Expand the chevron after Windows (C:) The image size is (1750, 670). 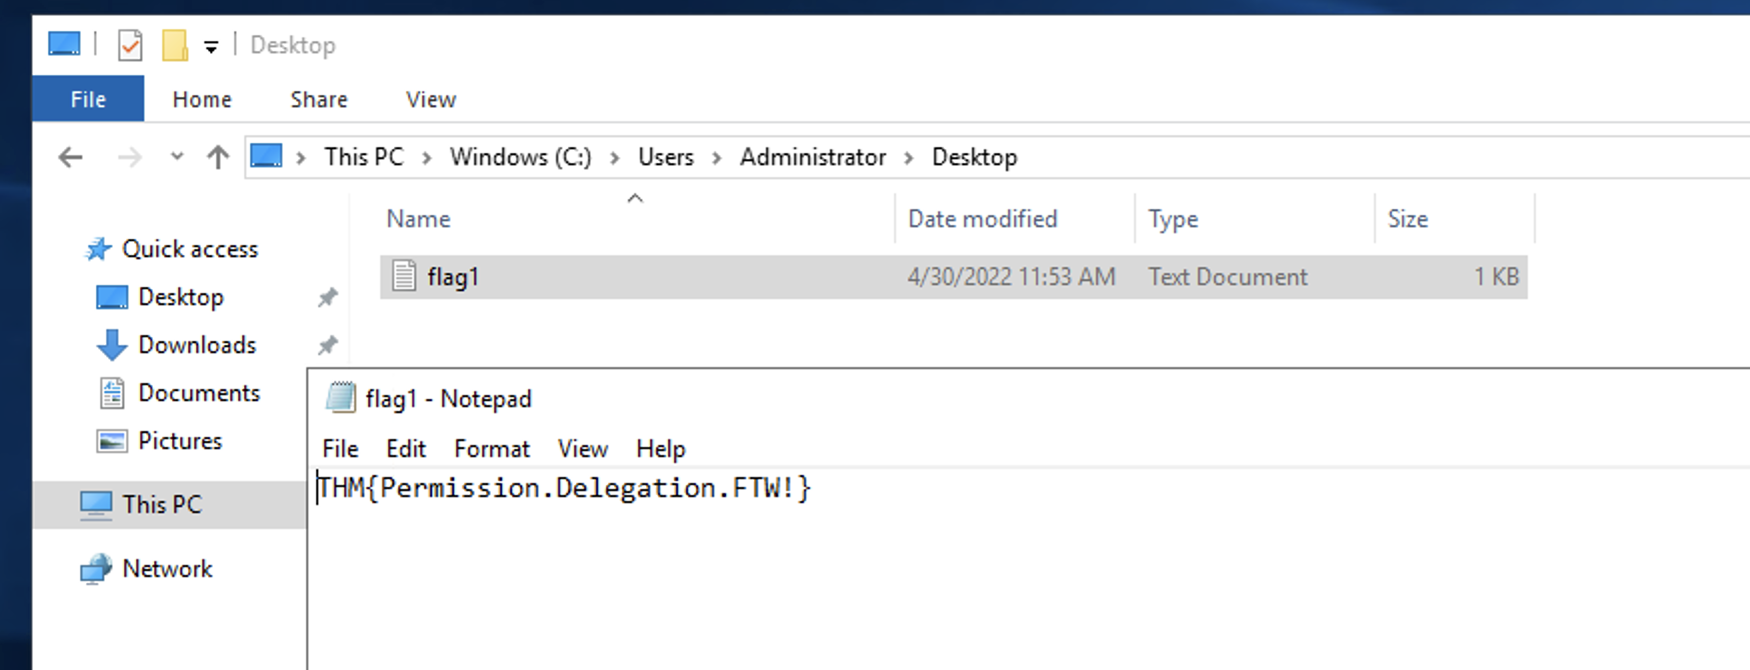coord(615,158)
